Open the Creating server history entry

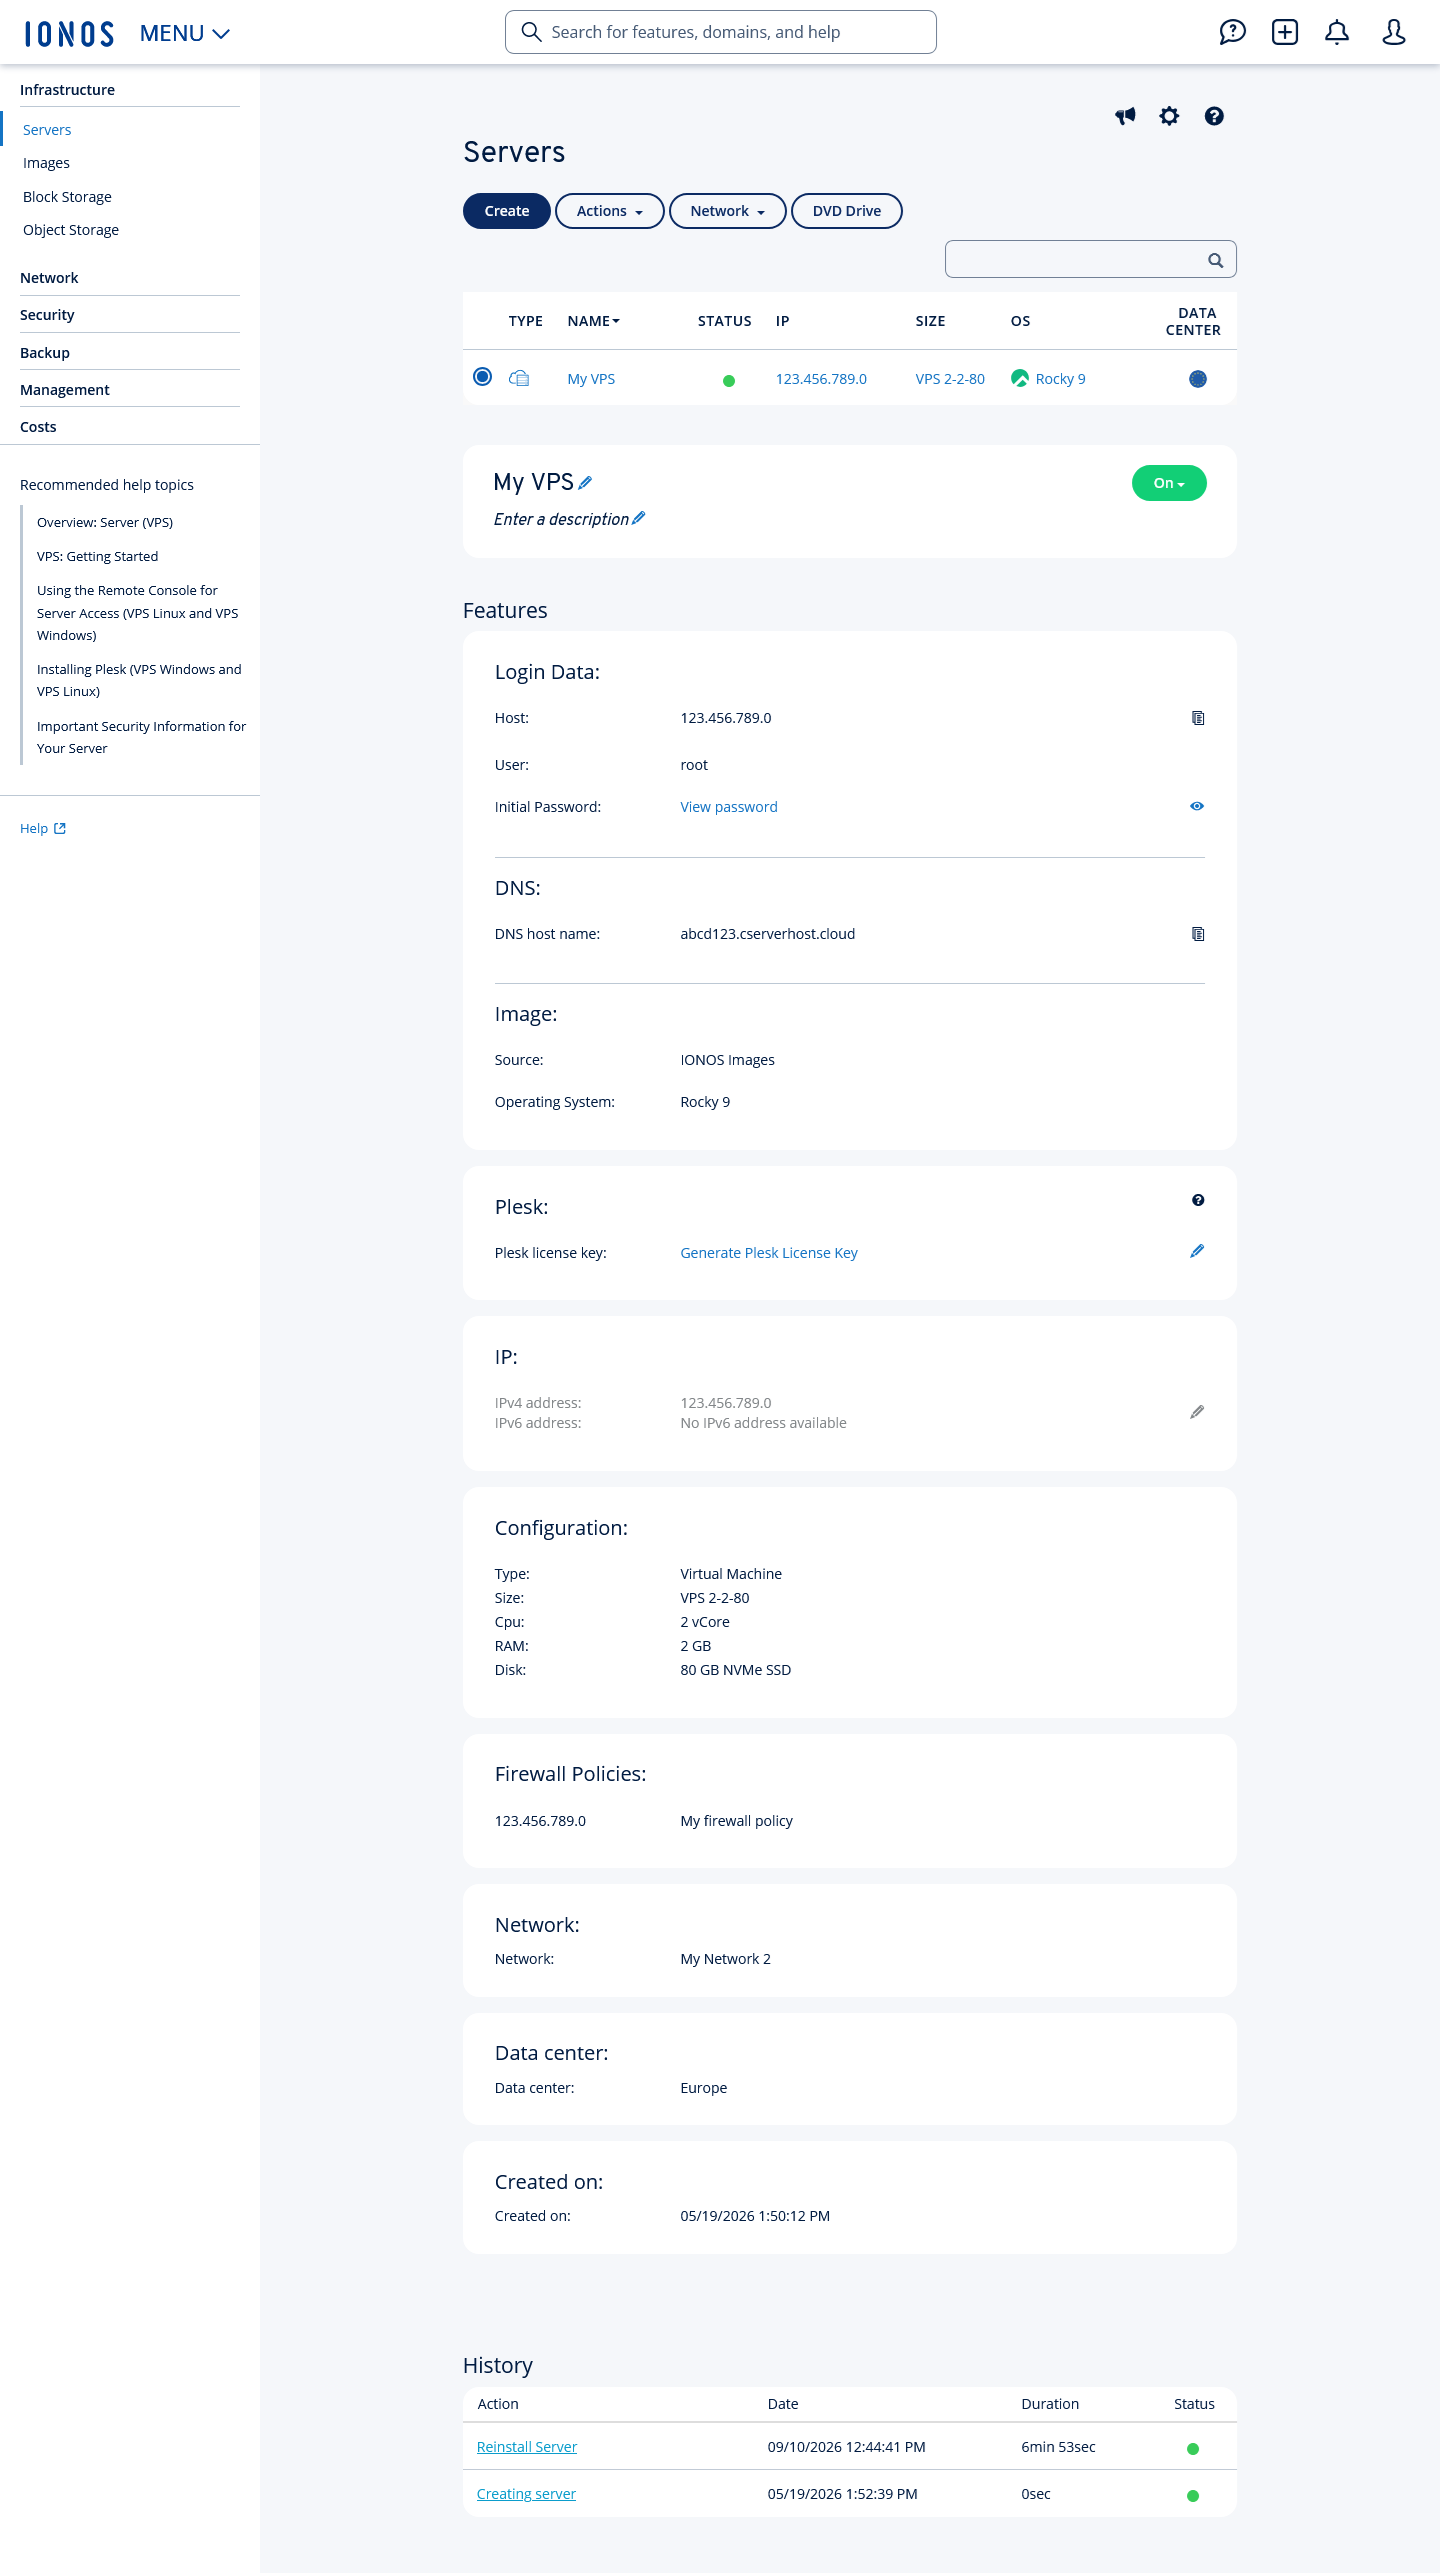526,2494
